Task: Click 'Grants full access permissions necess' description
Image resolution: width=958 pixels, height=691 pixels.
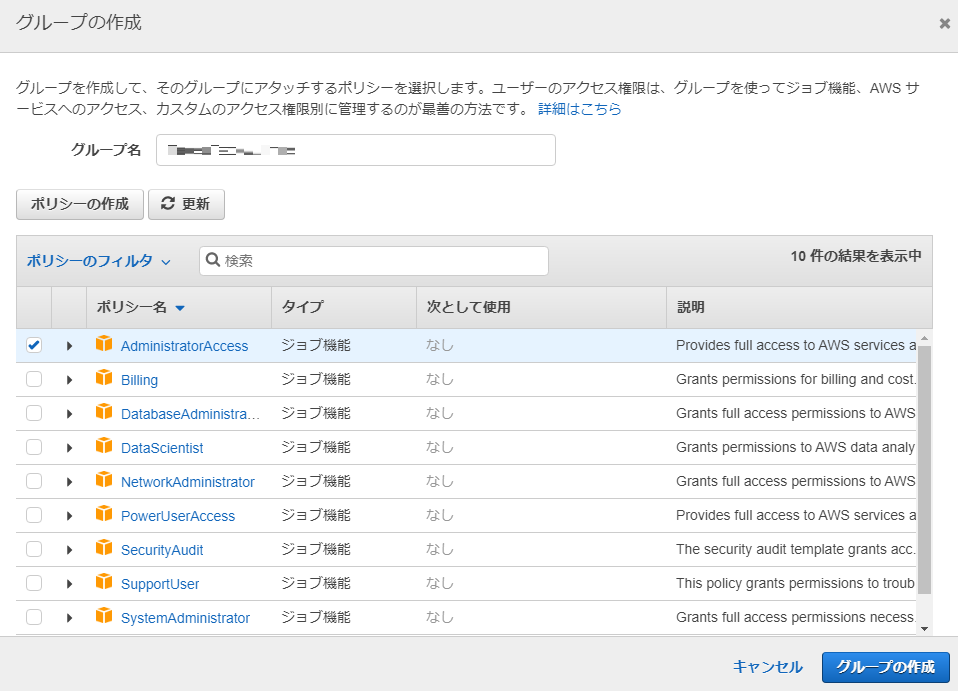Action: pos(795,618)
